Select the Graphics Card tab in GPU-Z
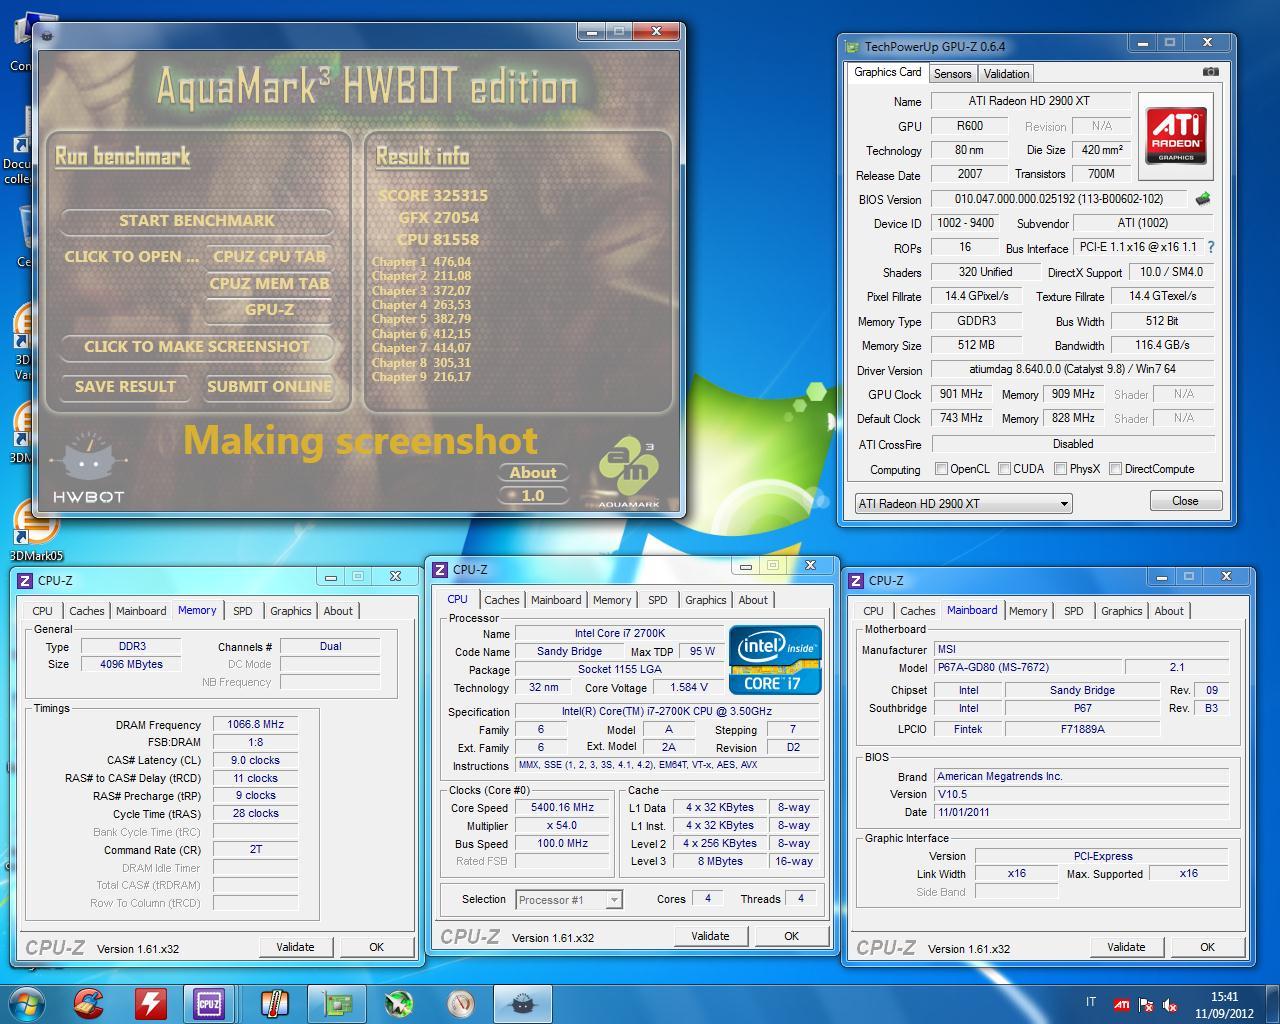 pyautogui.click(x=888, y=72)
